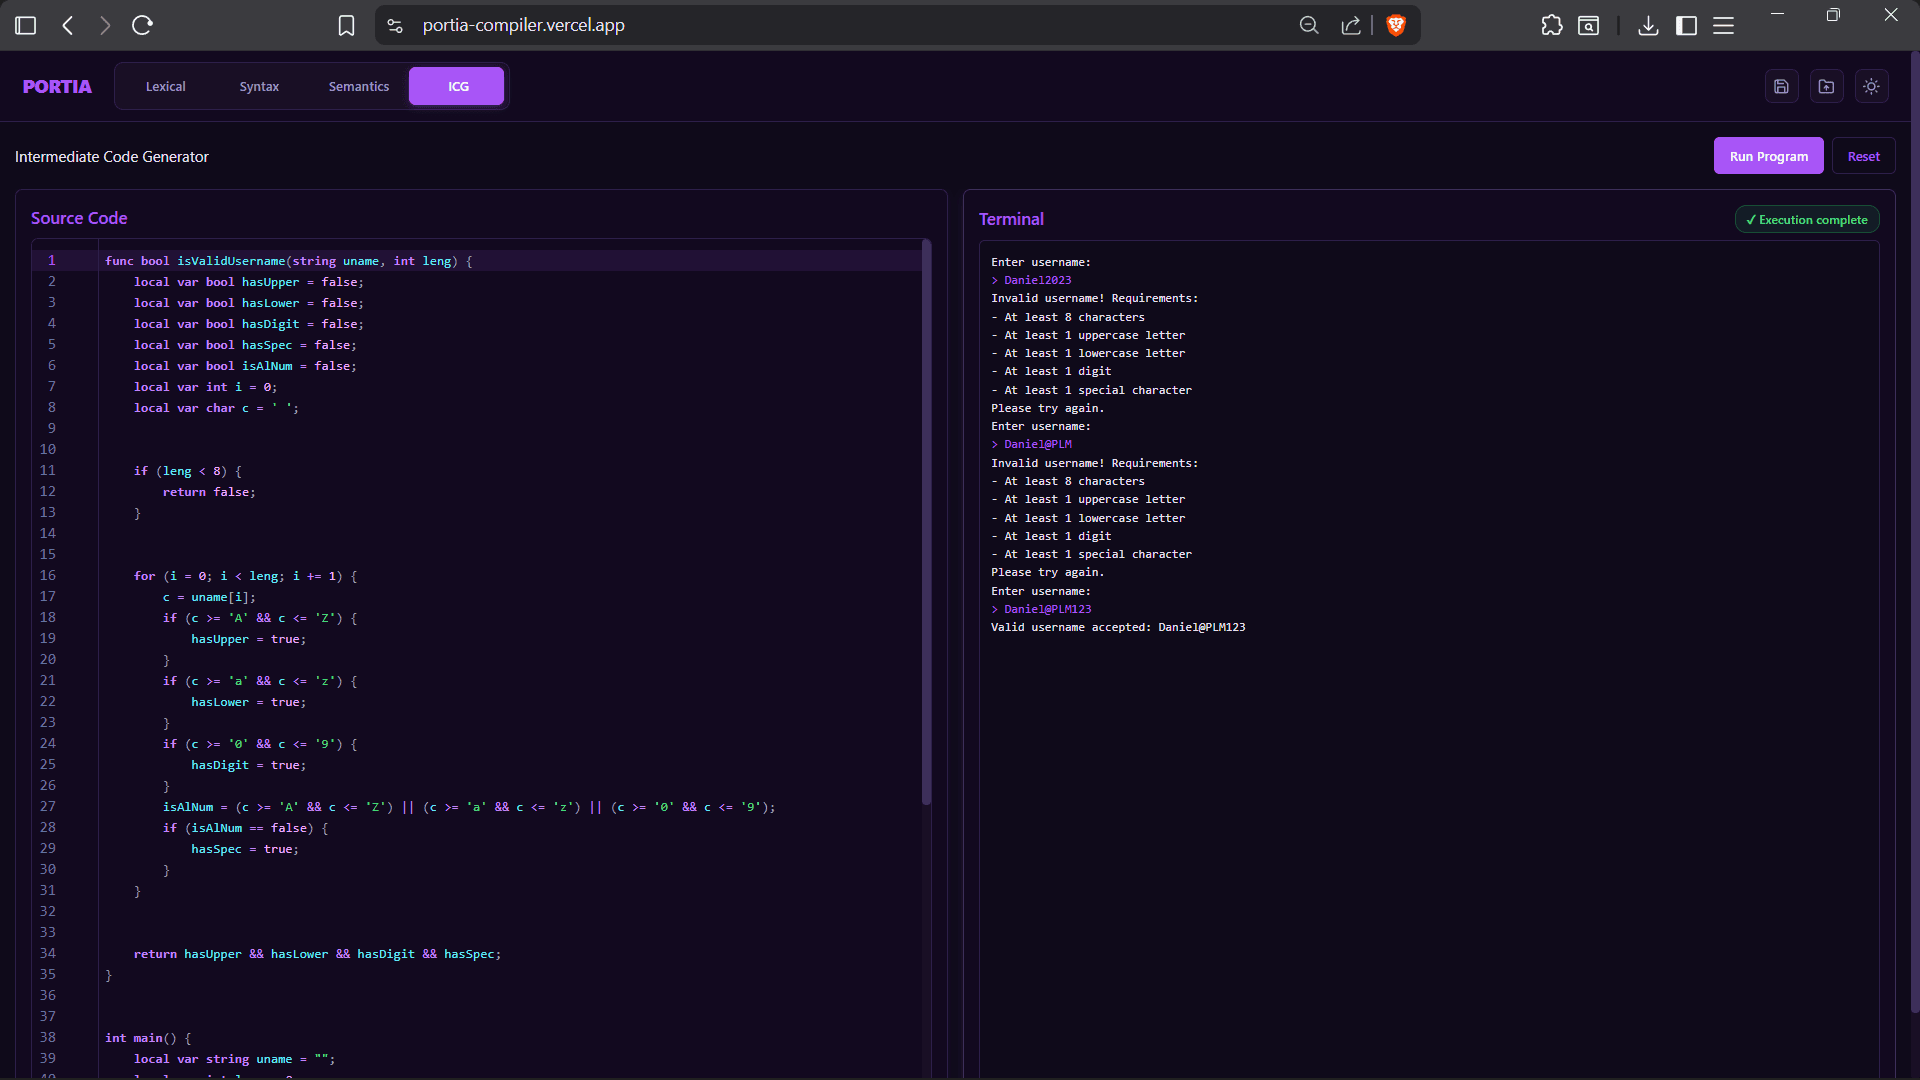The image size is (1920, 1080).
Task: Switch to the Syntax tab
Action: click(259, 87)
